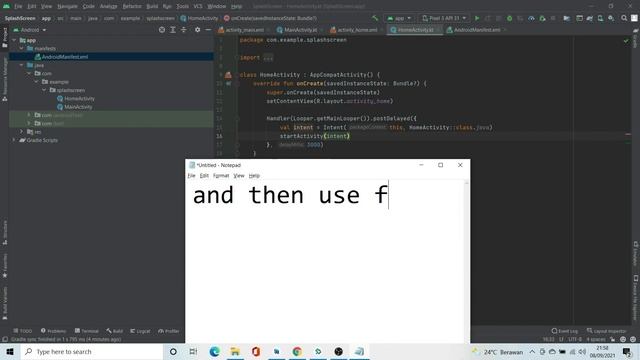The height and width of the screenshot is (360, 640).
Task: Open the Build menu
Action: pyautogui.click(x=152, y=6)
